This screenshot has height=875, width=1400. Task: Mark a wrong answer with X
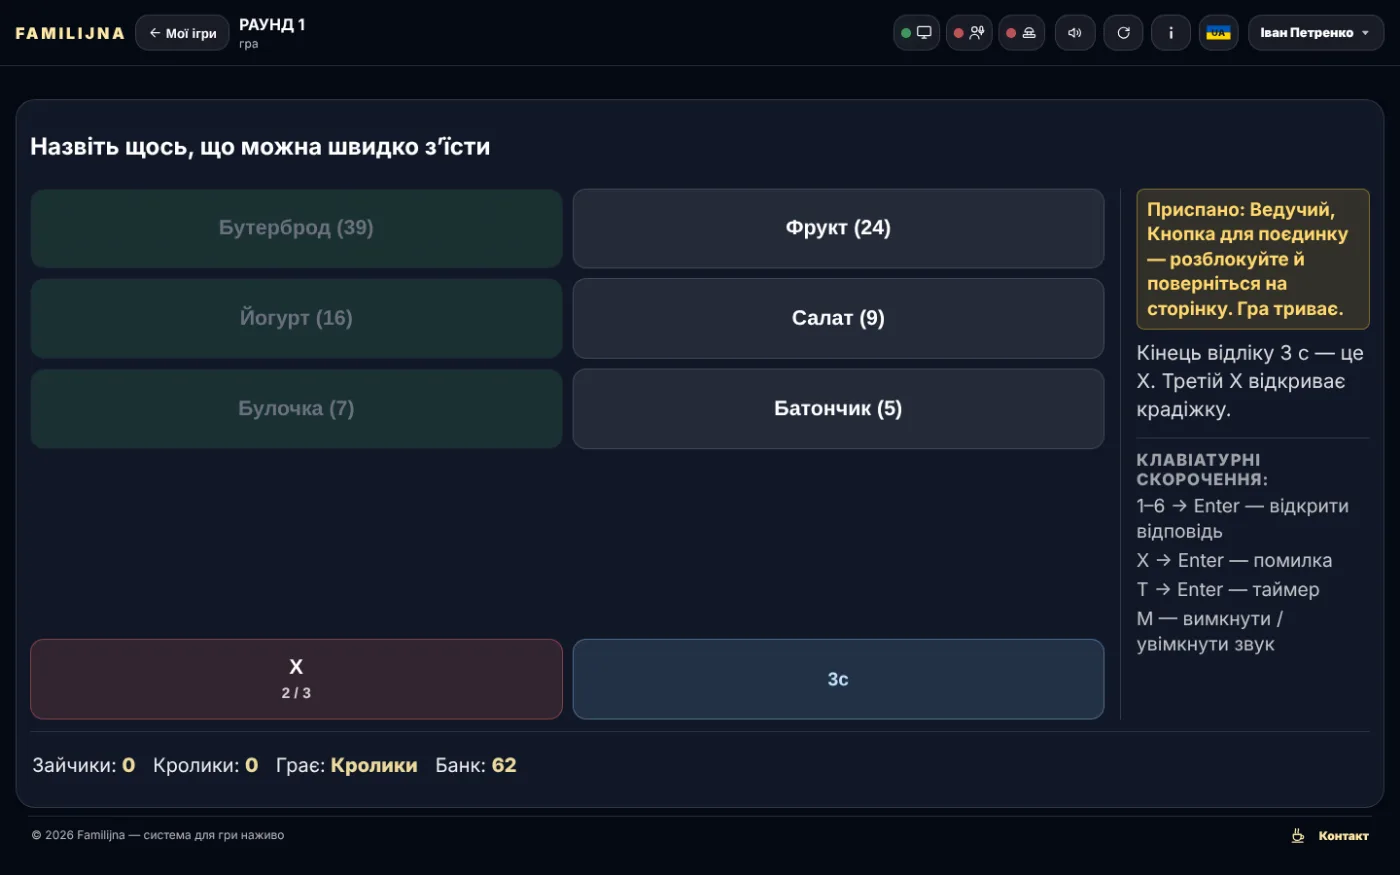click(296, 679)
